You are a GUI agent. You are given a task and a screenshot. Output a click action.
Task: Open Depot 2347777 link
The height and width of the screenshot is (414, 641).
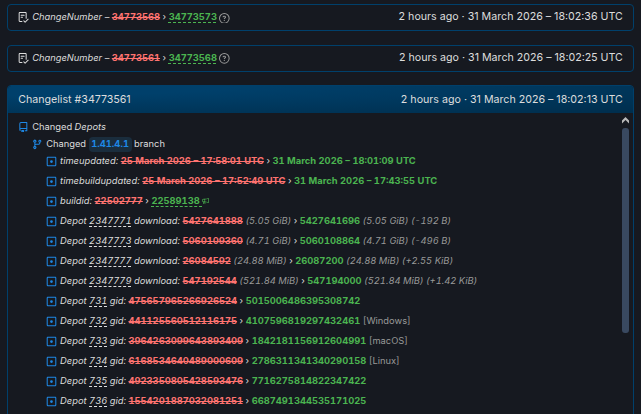tap(110, 261)
